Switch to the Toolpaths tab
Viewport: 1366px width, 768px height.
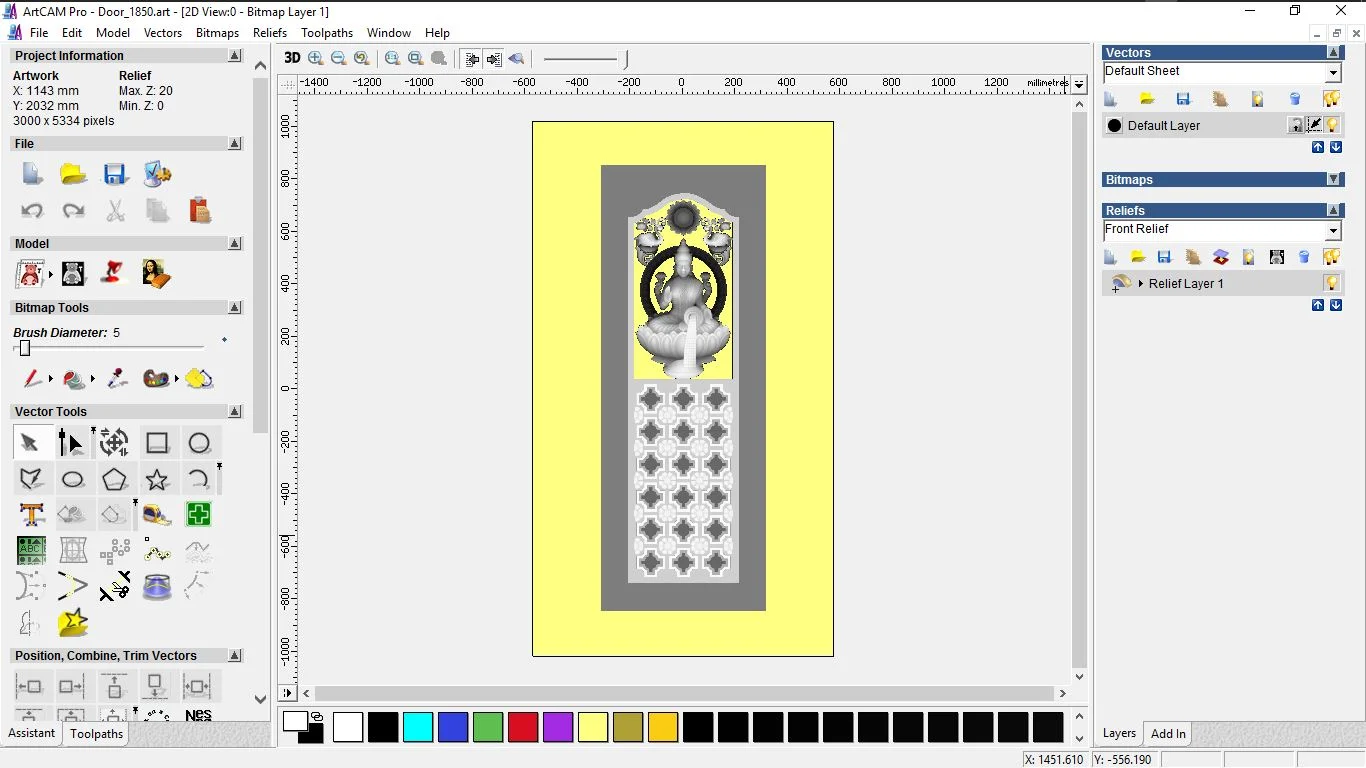click(x=96, y=733)
